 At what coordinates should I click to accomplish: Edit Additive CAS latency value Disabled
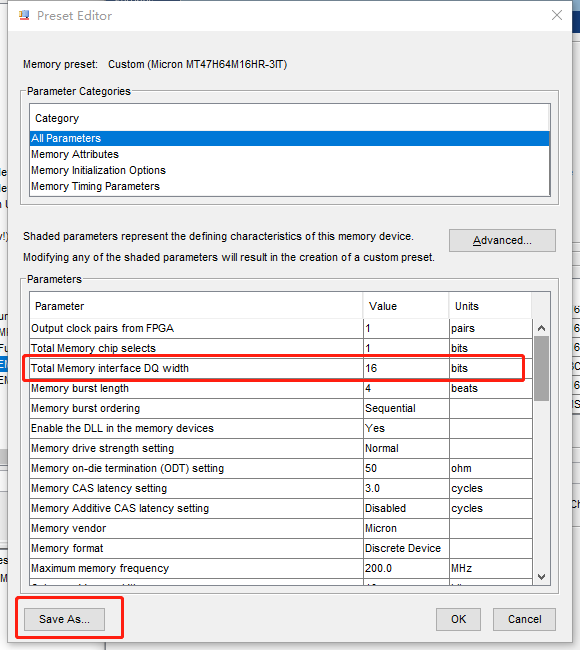click(x=406, y=508)
